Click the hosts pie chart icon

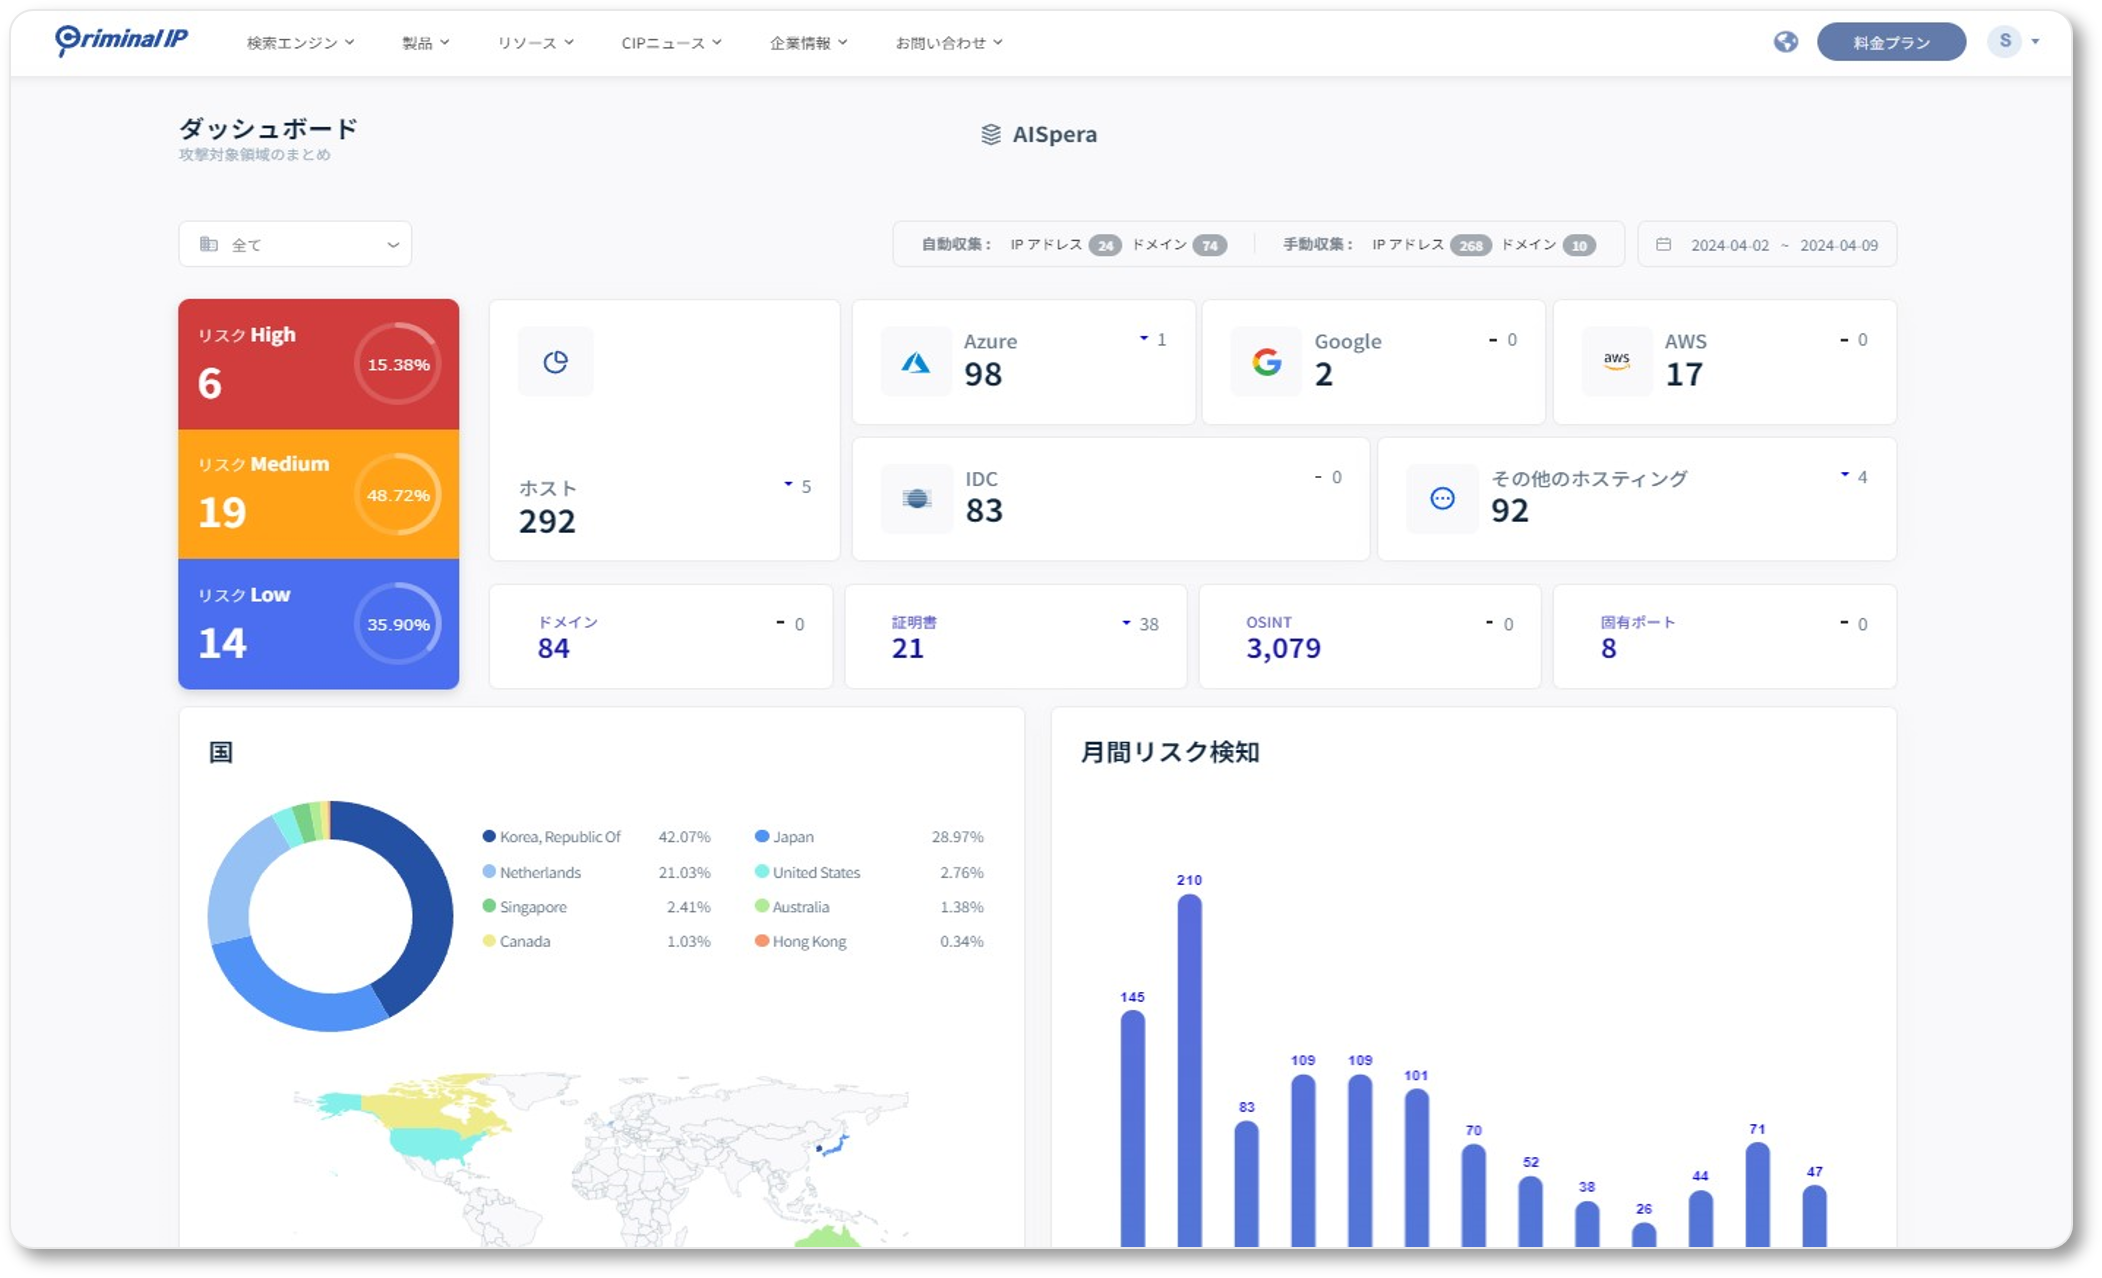click(556, 362)
